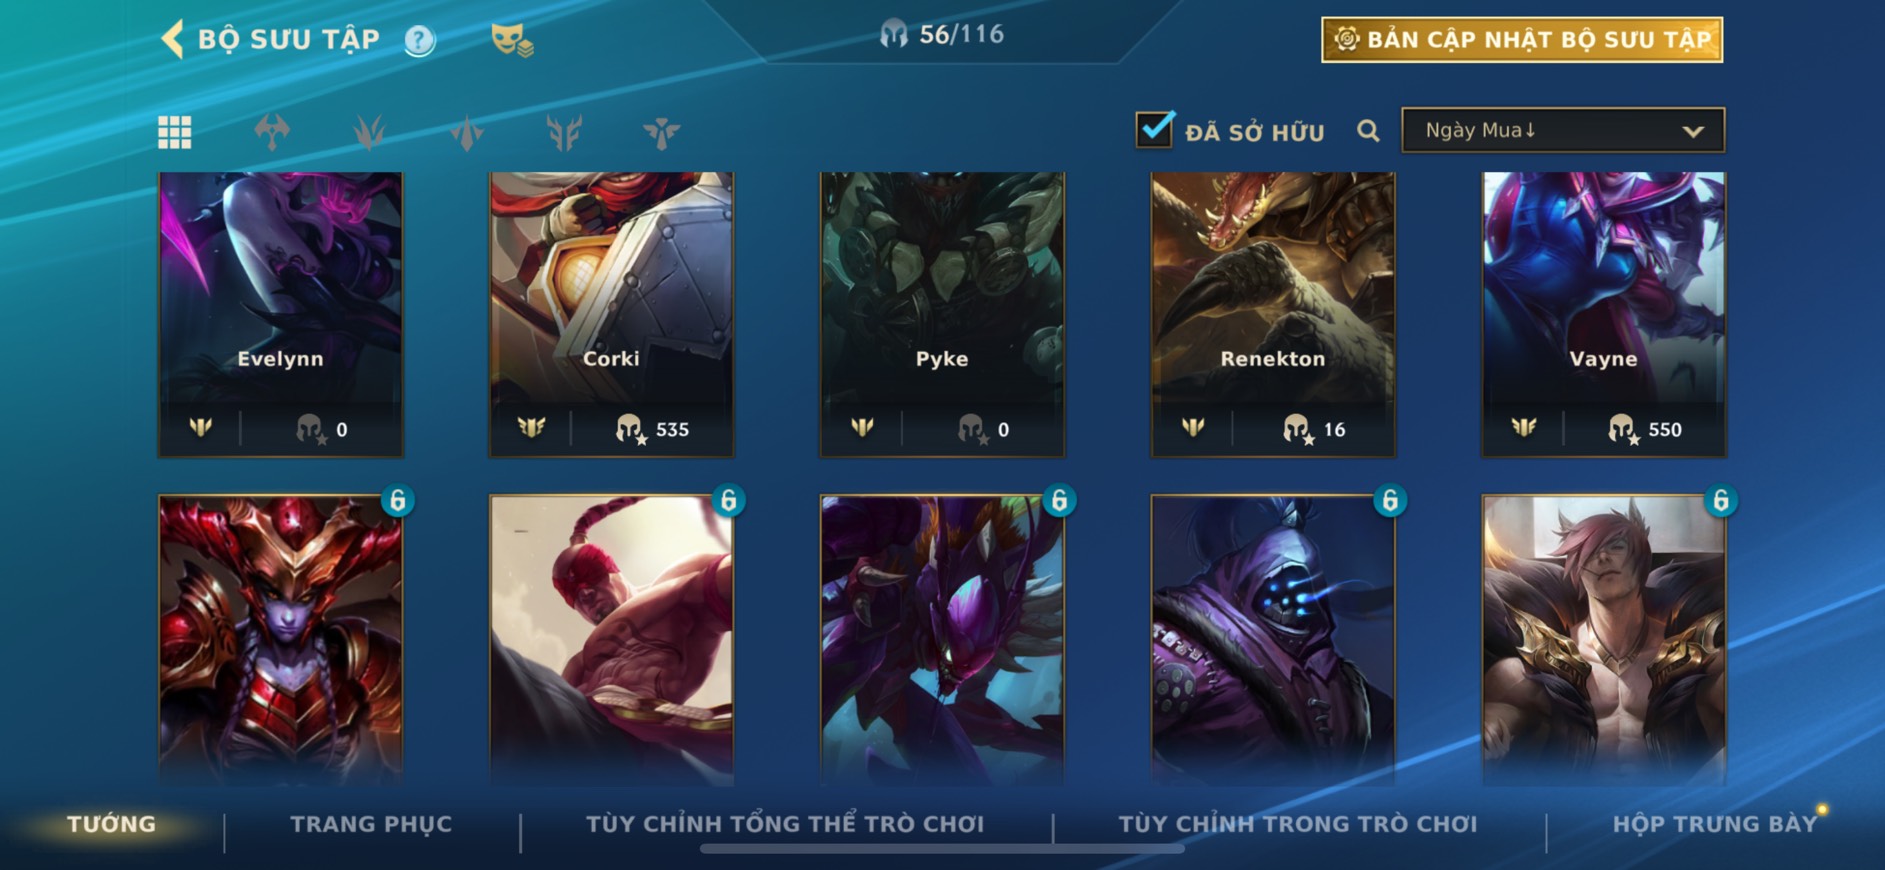This screenshot has width=1885, height=870.
Task: Toggle the Đã Sở Hữu checkbox
Action: [x=1155, y=129]
